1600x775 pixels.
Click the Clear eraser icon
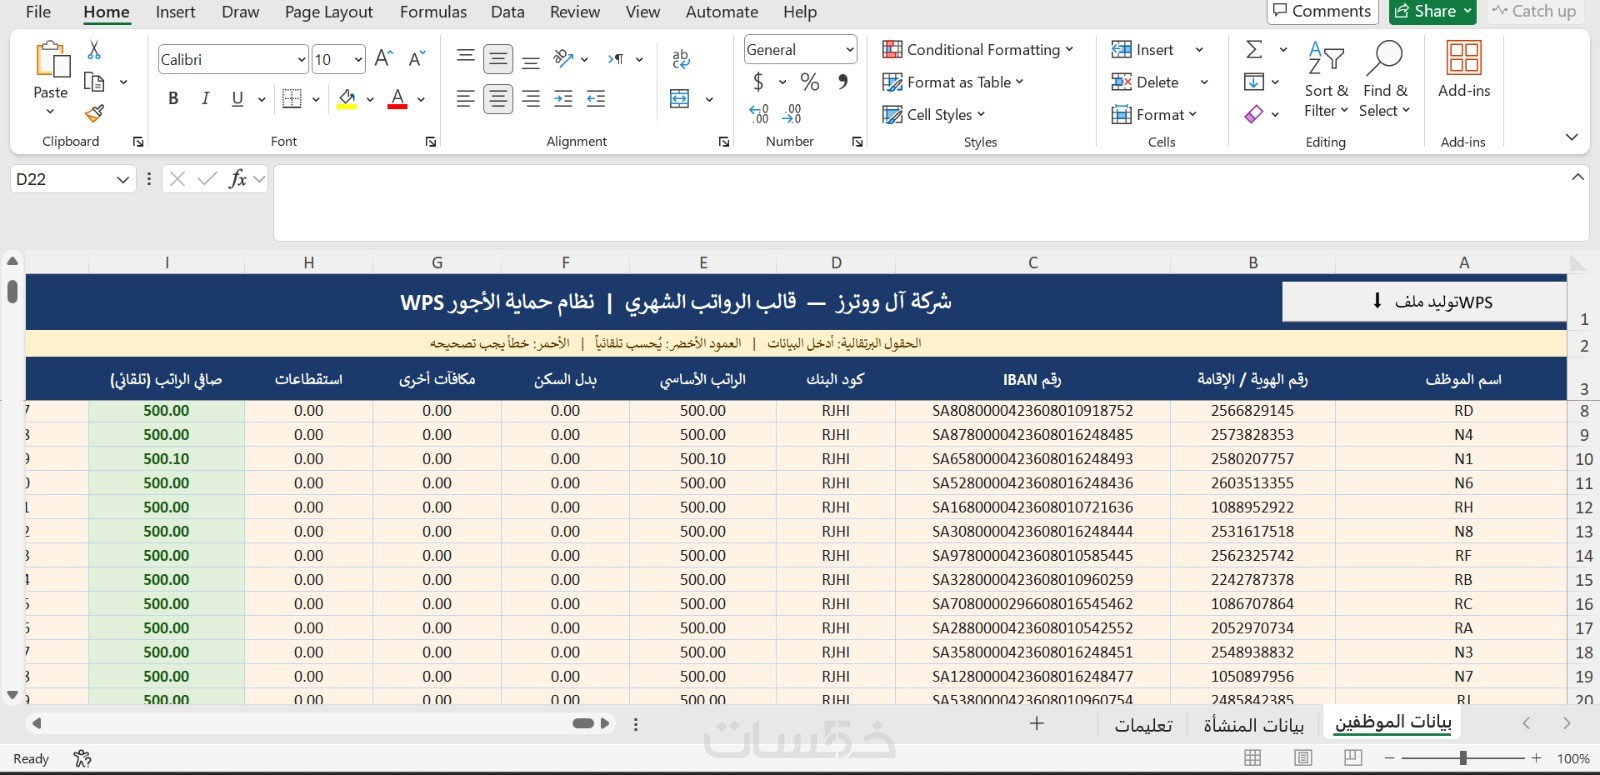(x=1254, y=114)
